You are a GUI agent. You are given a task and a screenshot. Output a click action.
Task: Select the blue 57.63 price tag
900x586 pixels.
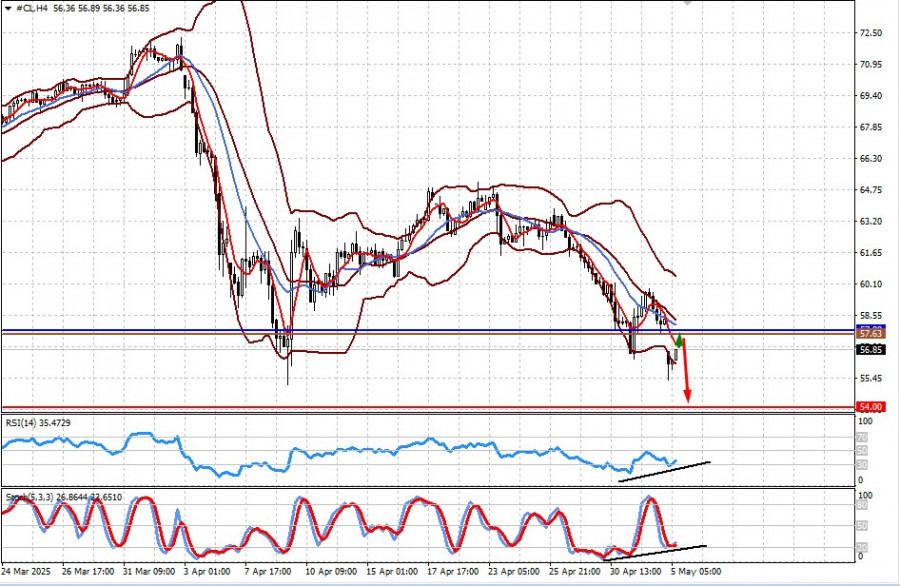[x=870, y=336]
